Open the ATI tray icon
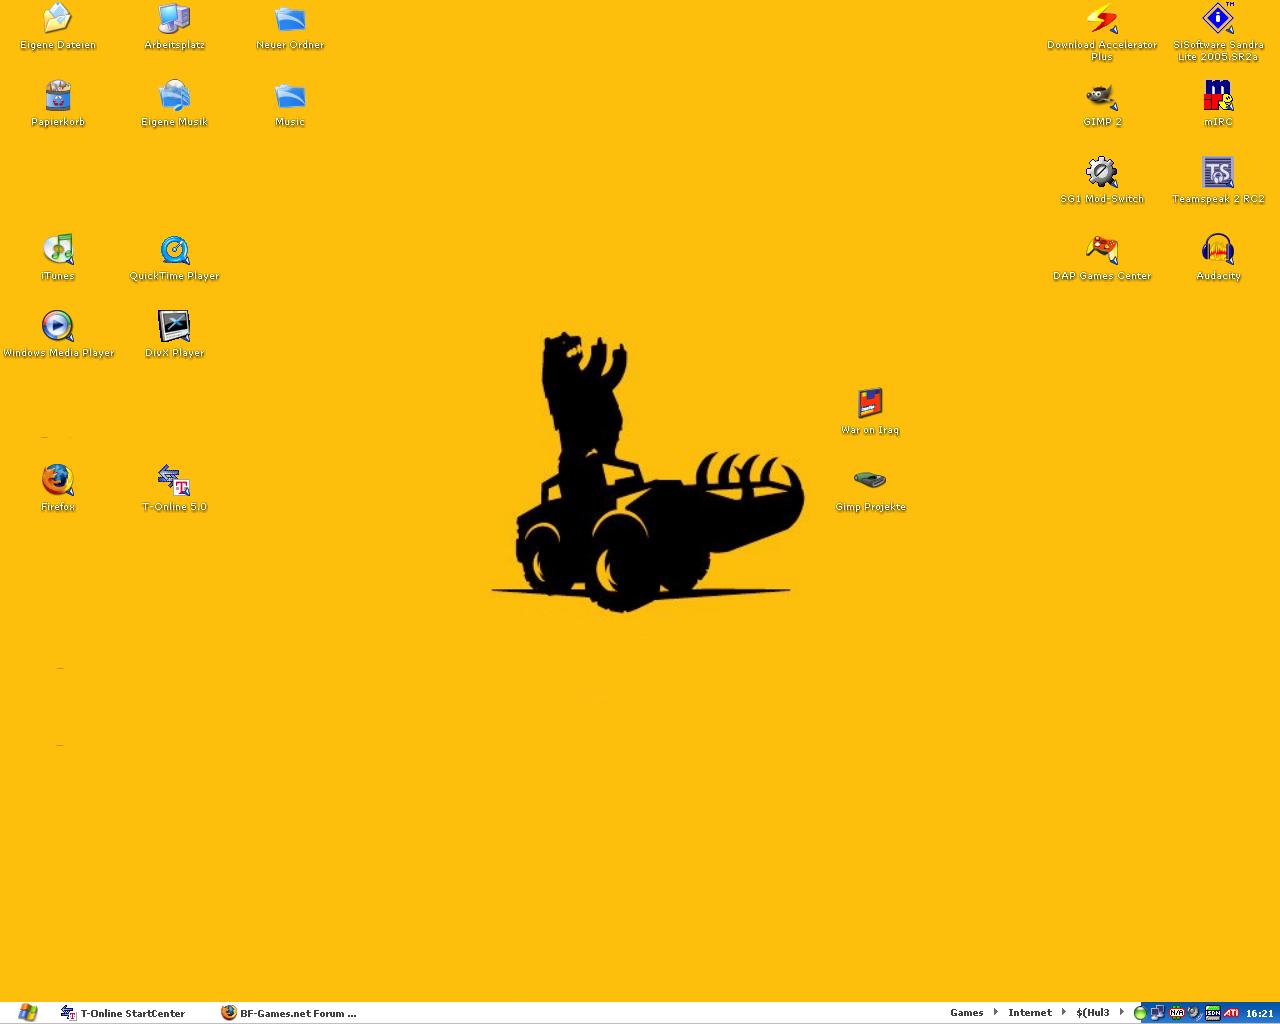This screenshot has height=1024, width=1280. coord(1231,1013)
